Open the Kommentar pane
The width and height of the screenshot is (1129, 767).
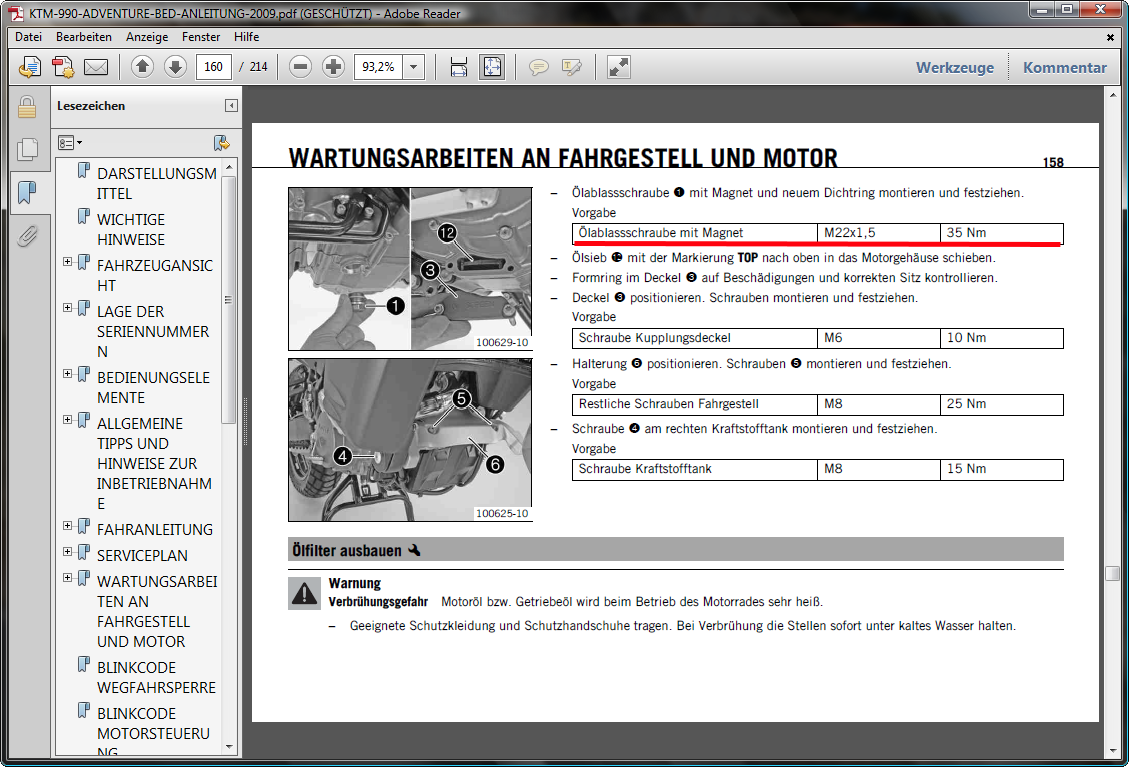click(1064, 68)
